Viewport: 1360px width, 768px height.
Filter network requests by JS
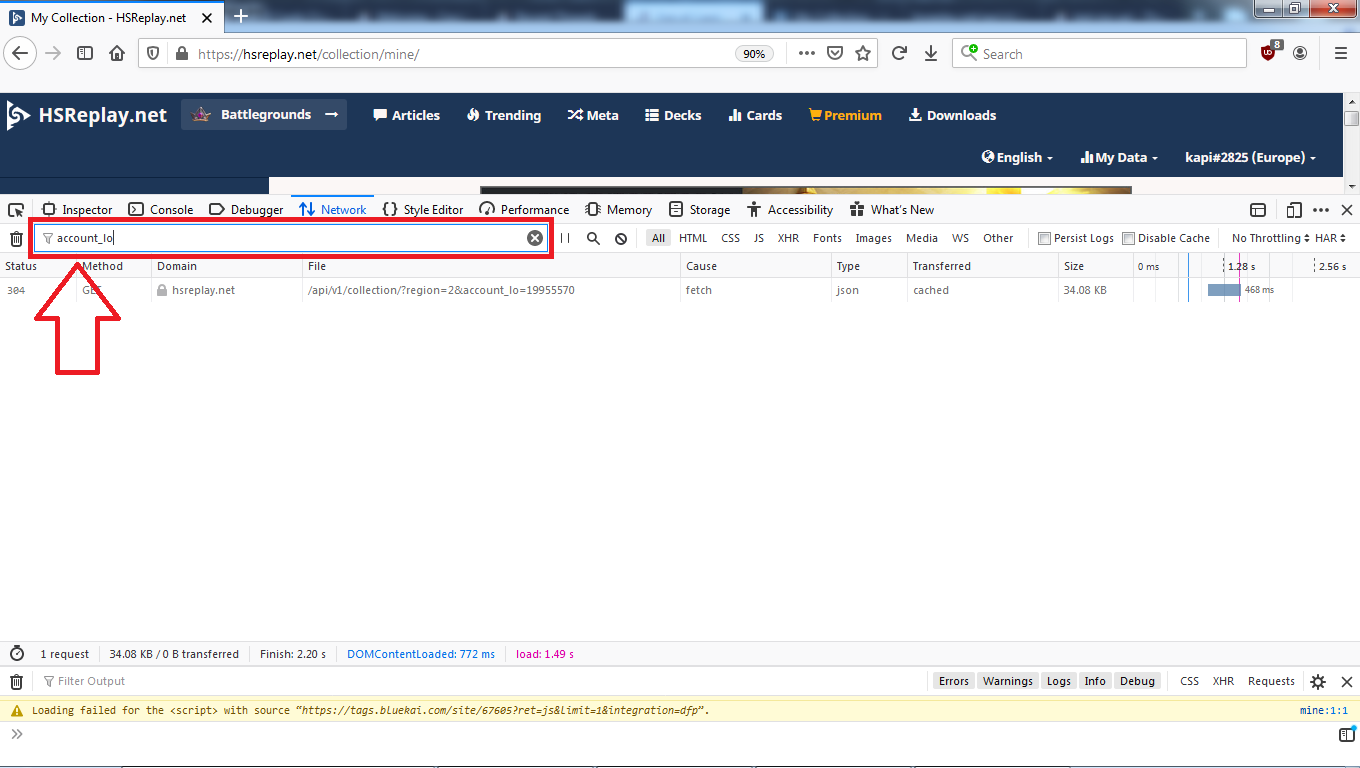click(759, 238)
